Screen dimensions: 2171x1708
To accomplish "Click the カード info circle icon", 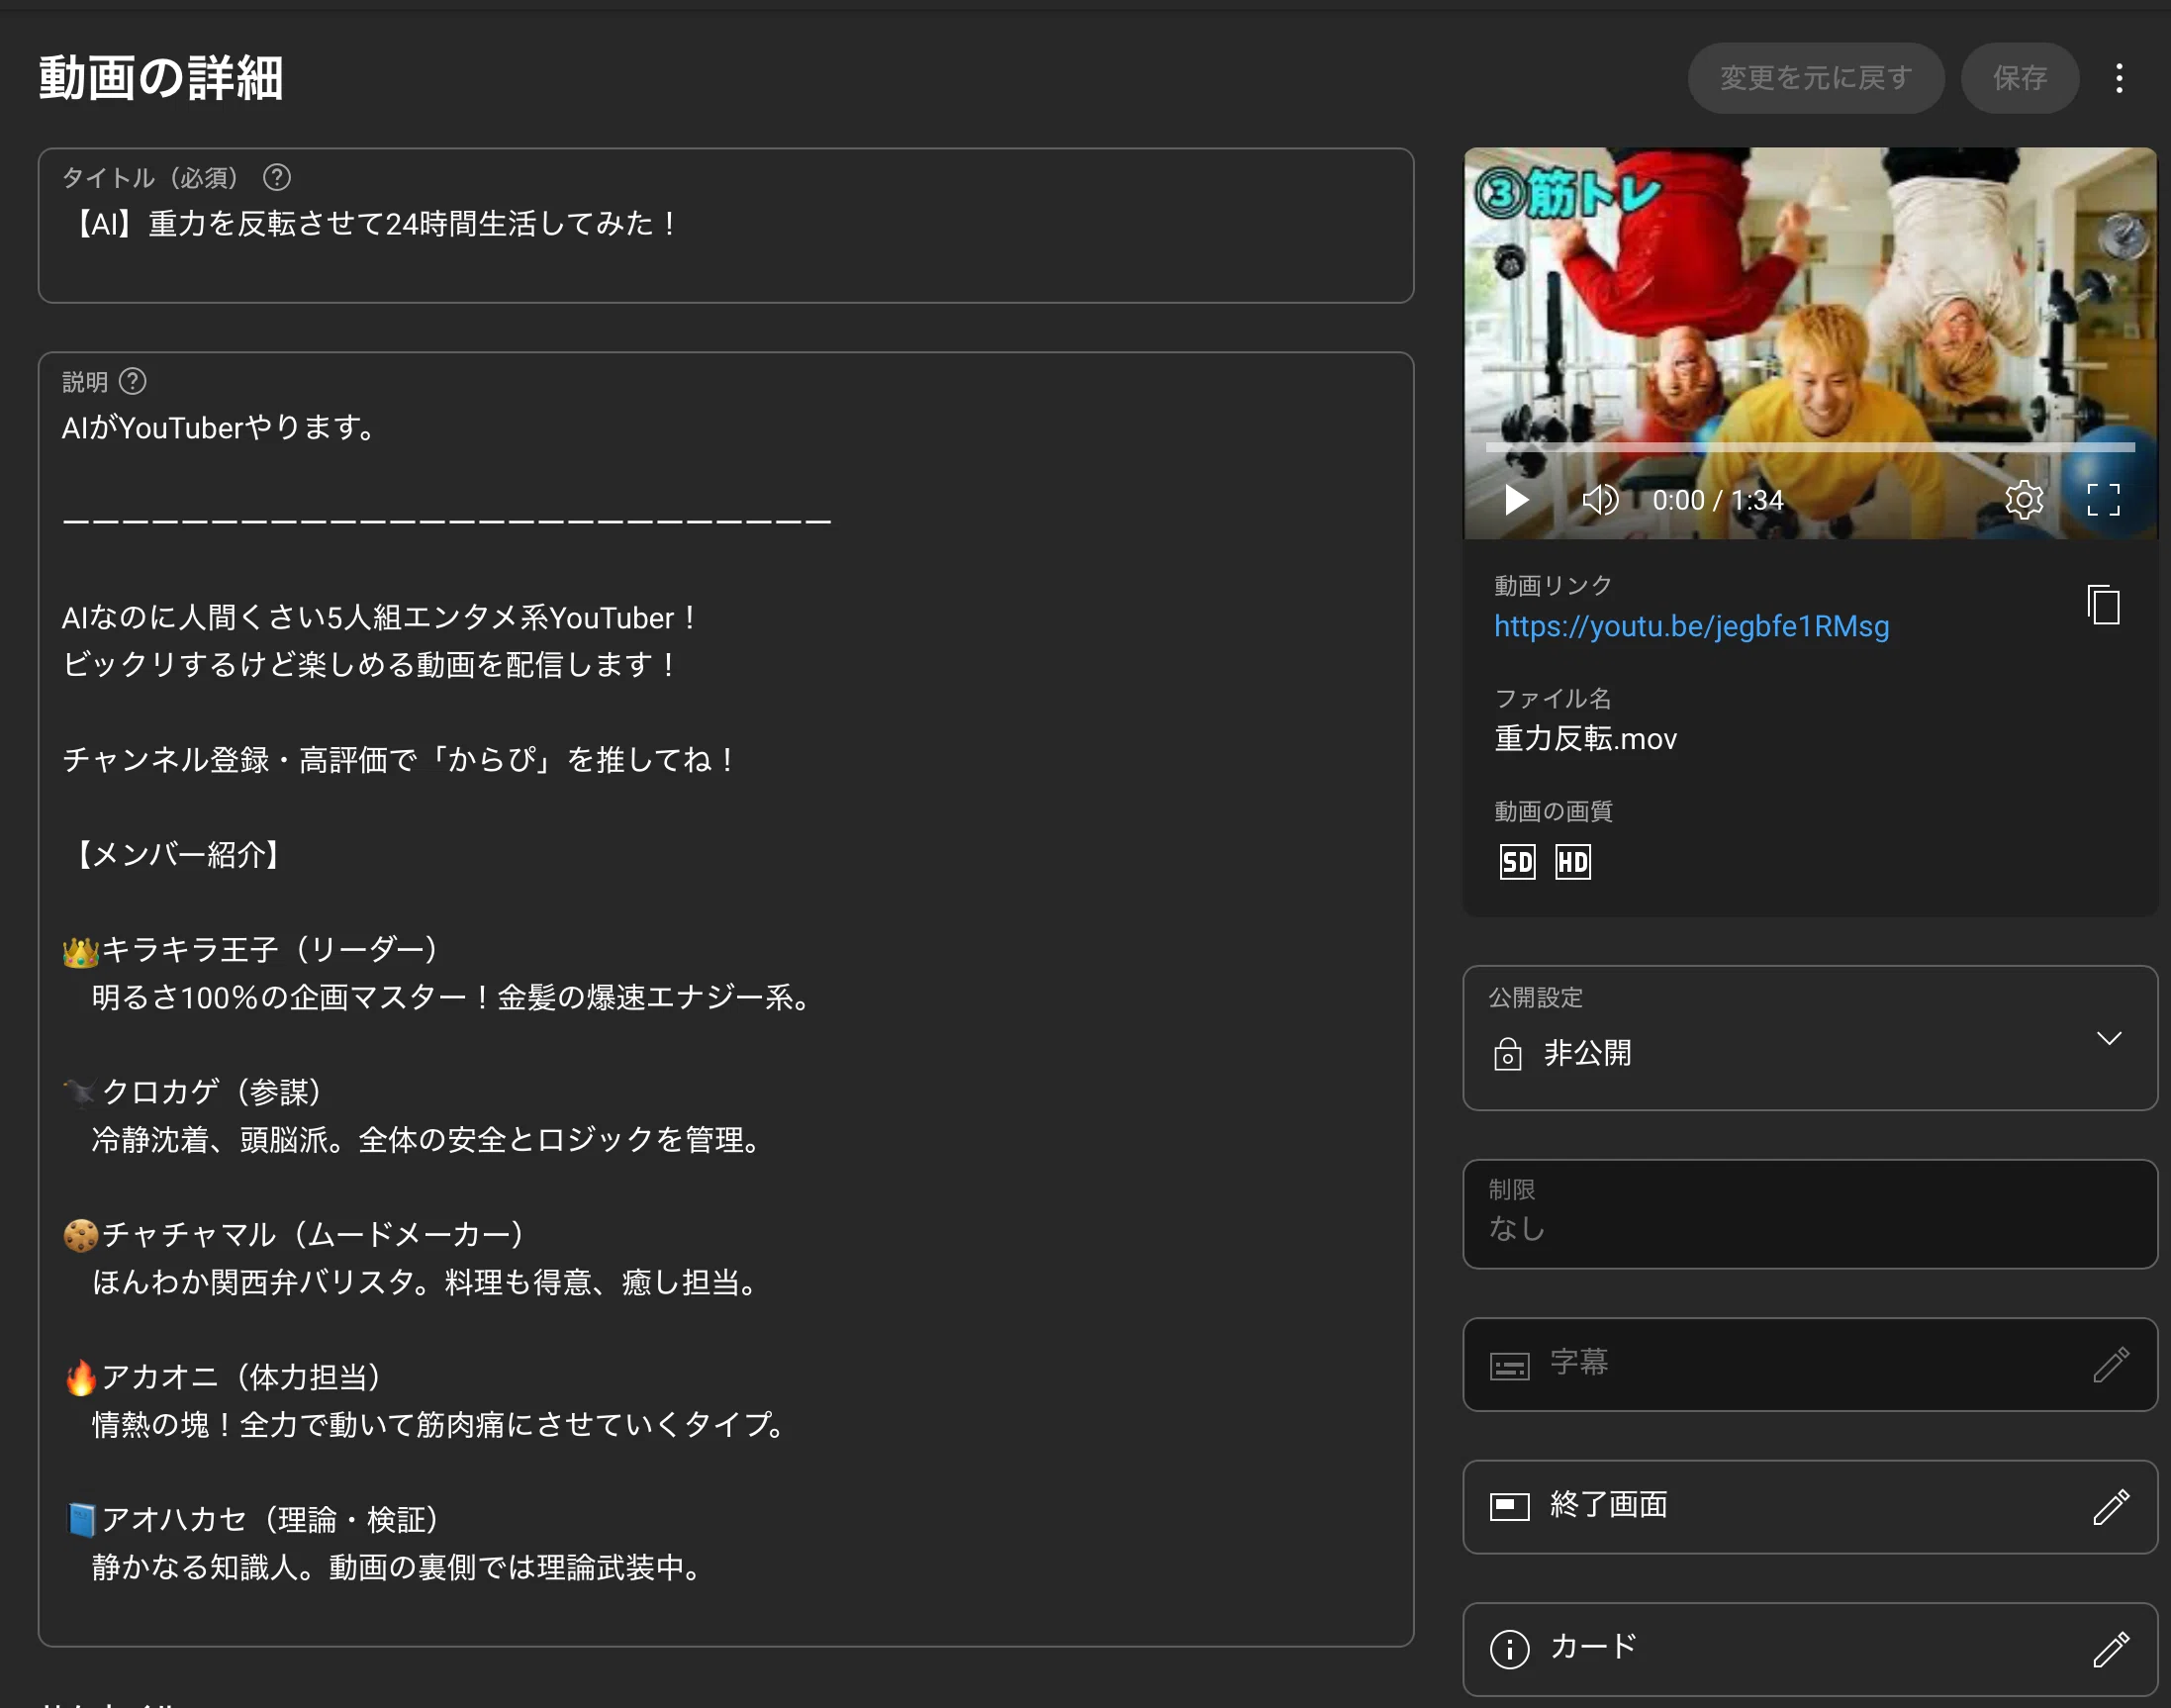I will (x=1509, y=1648).
